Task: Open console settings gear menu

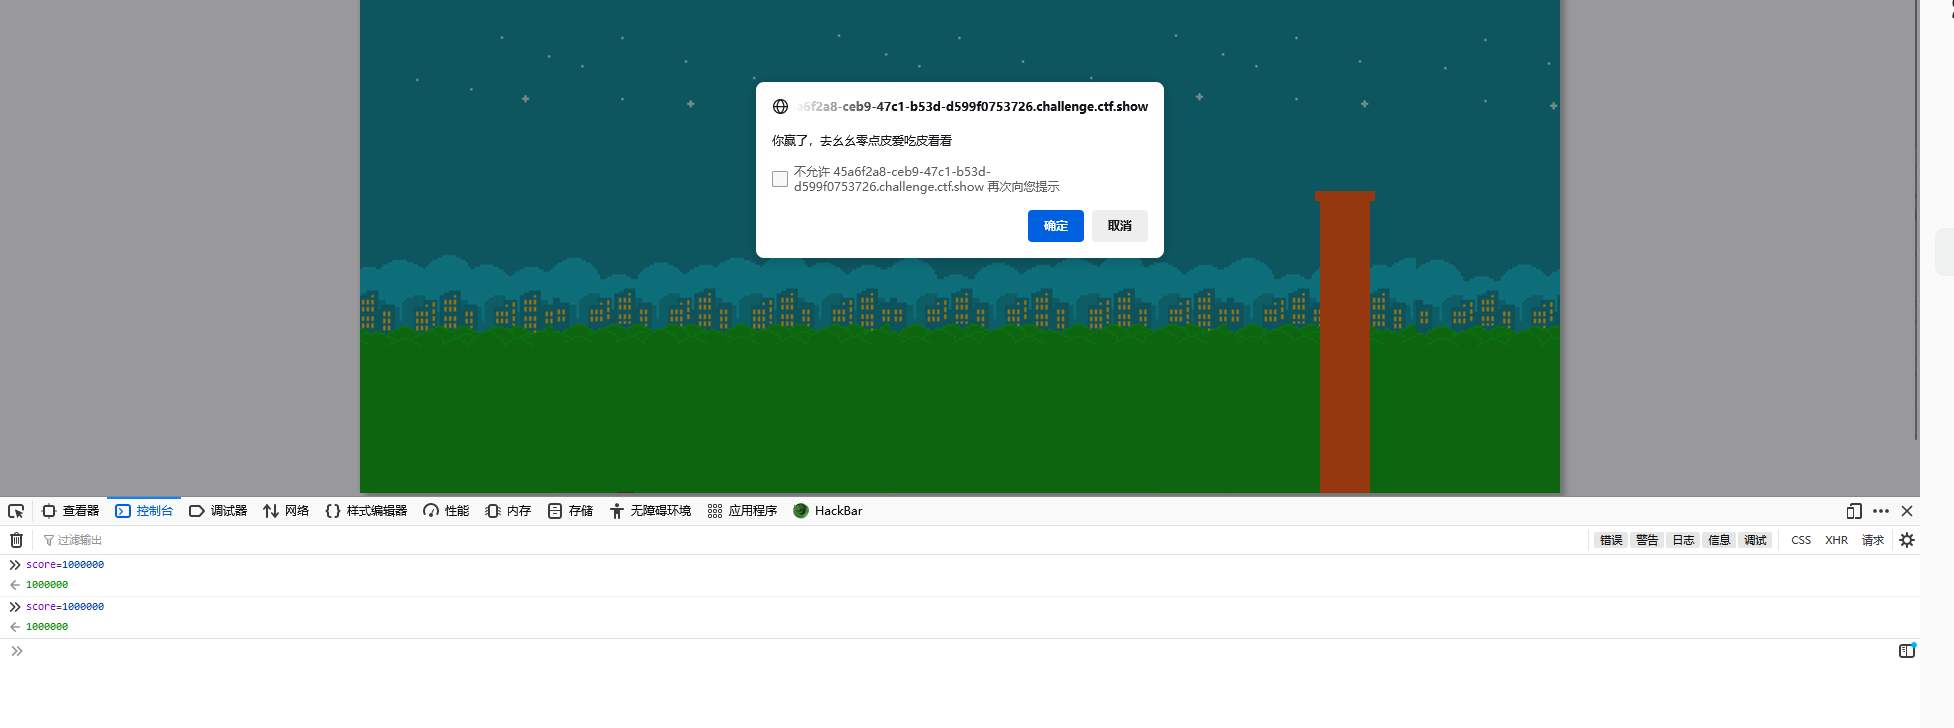Action: (x=1907, y=540)
